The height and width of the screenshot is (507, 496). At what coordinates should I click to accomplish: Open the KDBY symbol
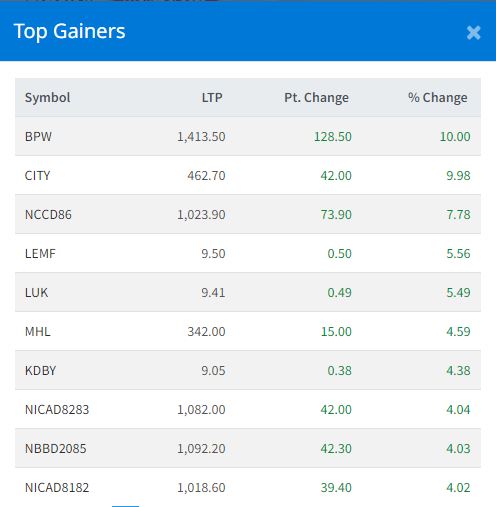[x=41, y=371]
